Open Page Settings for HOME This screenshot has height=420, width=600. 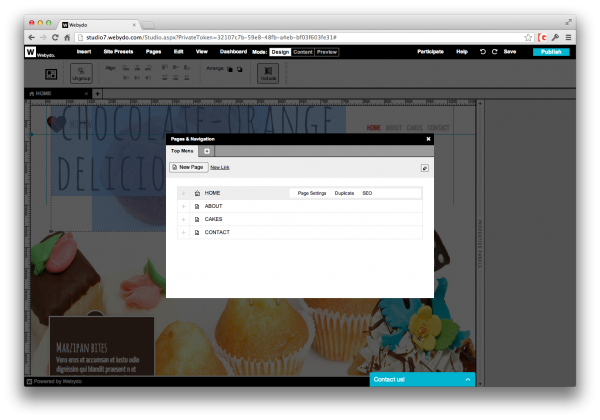click(x=312, y=193)
